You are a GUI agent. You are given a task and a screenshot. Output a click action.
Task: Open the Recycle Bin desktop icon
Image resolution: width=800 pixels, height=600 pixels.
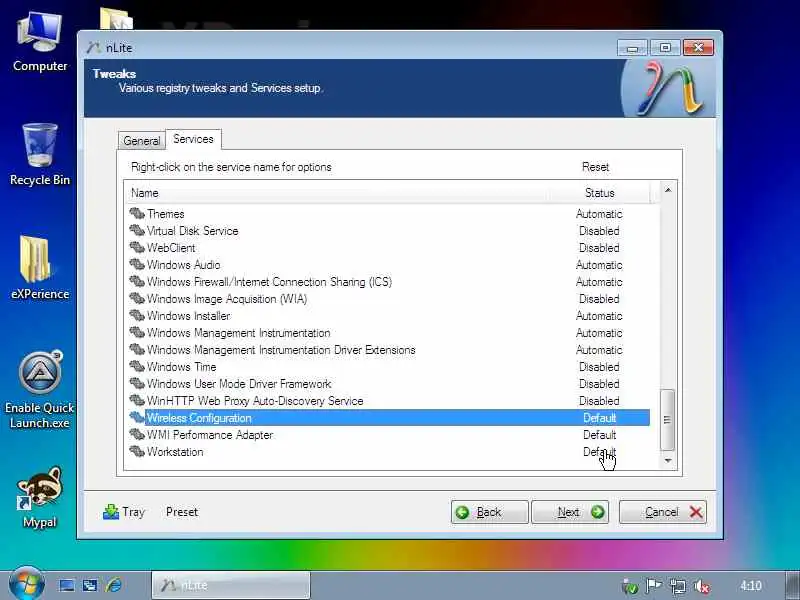point(40,155)
